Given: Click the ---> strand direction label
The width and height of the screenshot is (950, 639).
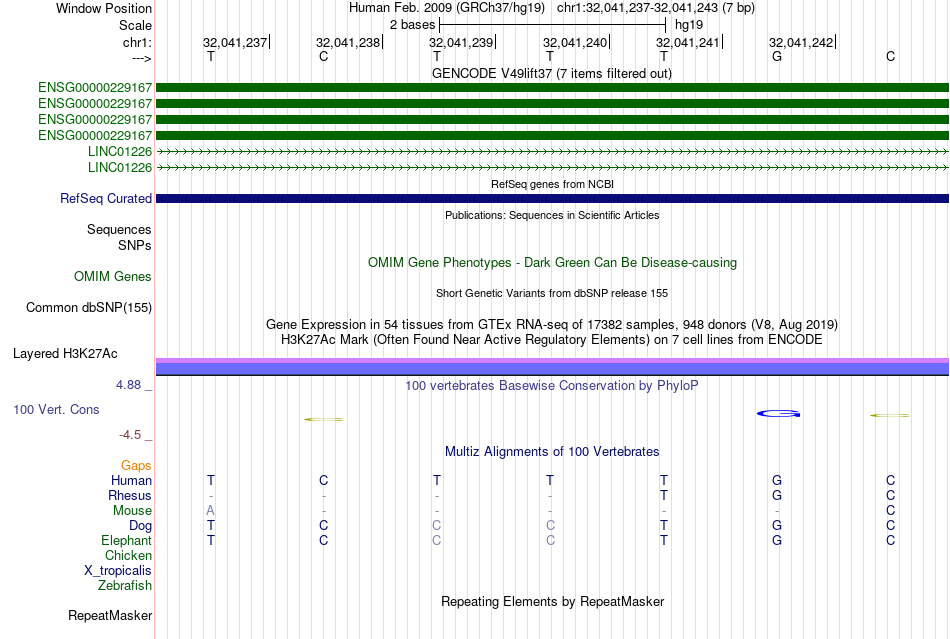Looking at the screenshot, I should 141,58.
